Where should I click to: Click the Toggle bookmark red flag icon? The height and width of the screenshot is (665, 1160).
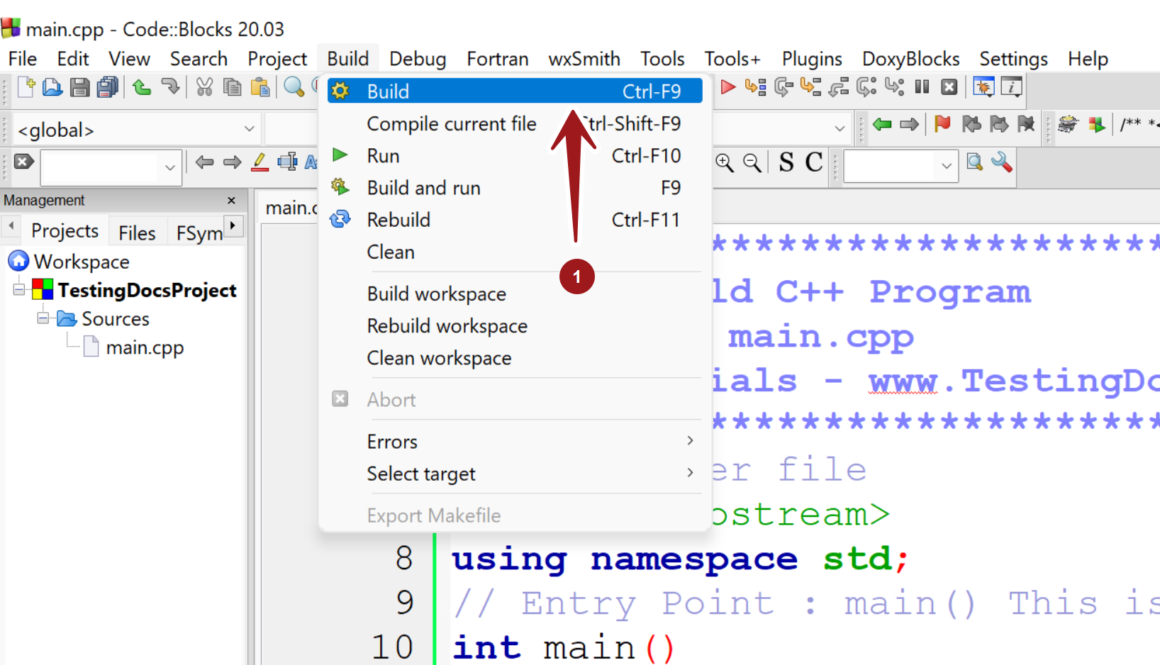(942, 125)
